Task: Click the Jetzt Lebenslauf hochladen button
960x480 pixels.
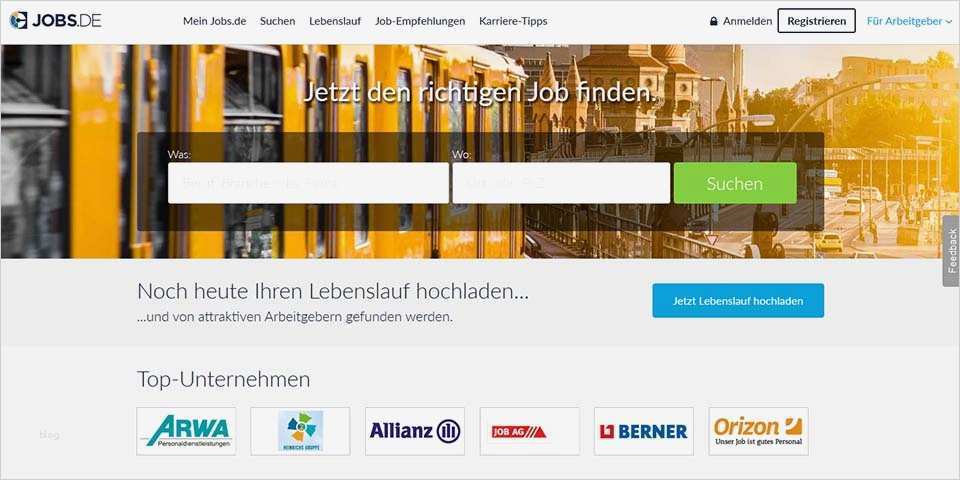Action: tap(738, 301)
